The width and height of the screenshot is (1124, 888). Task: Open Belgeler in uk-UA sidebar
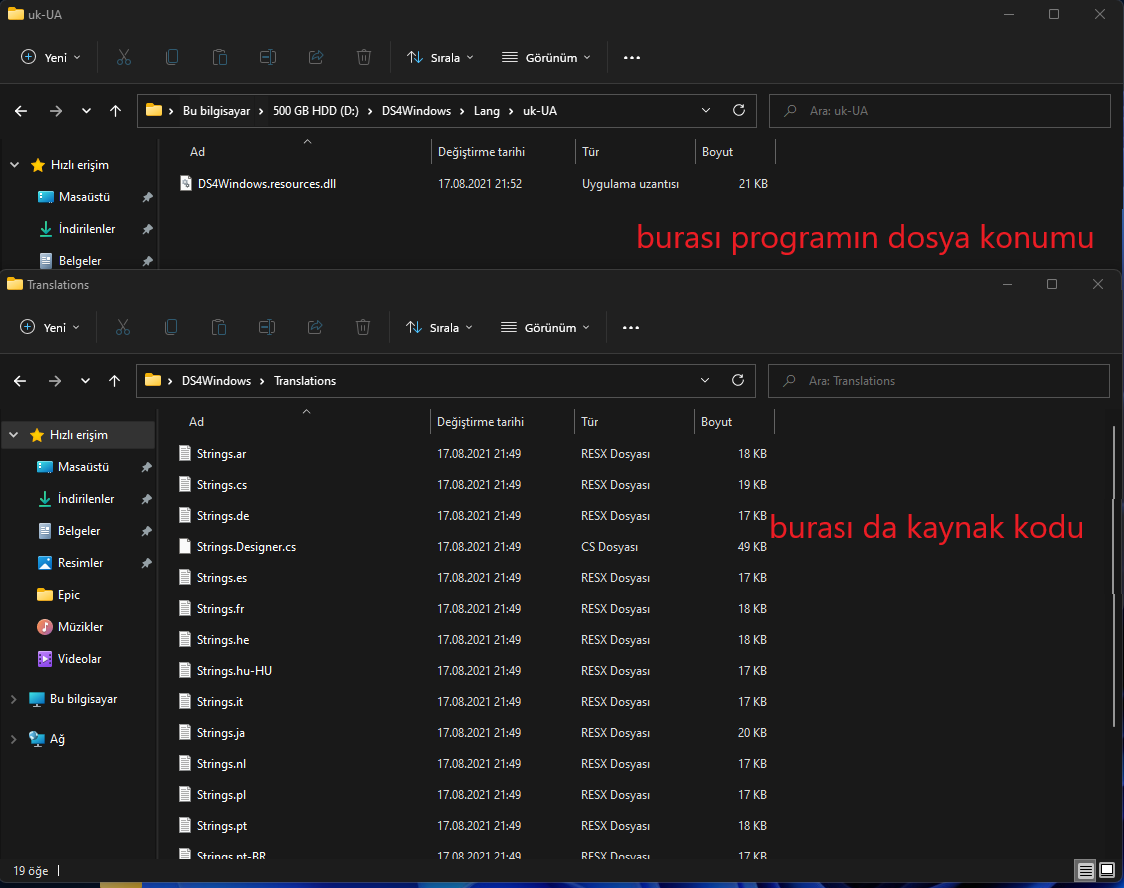point(80,261)
